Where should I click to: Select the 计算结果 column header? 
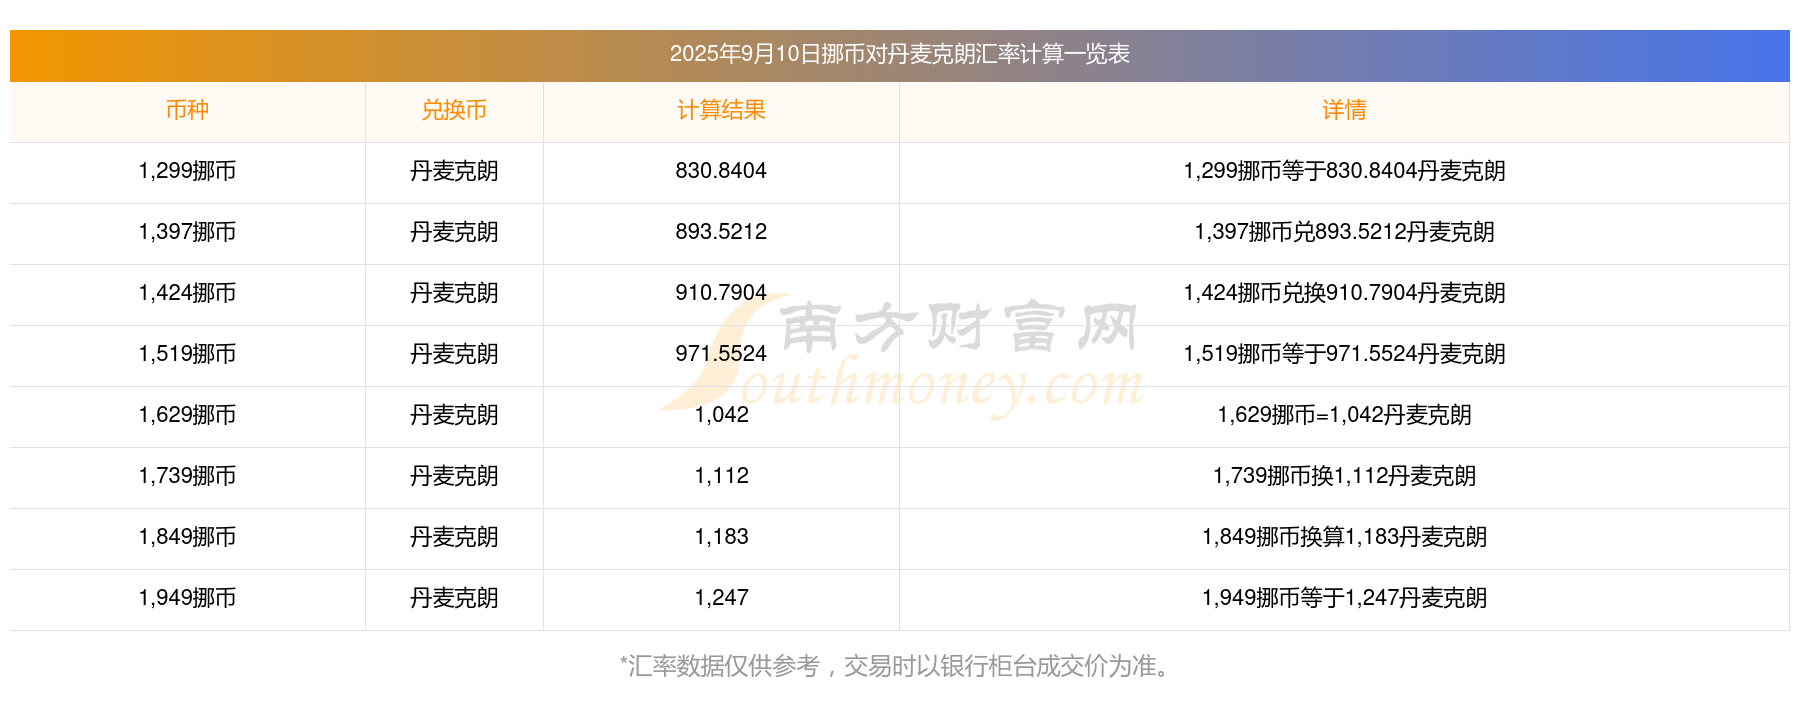tap(721, 110)
